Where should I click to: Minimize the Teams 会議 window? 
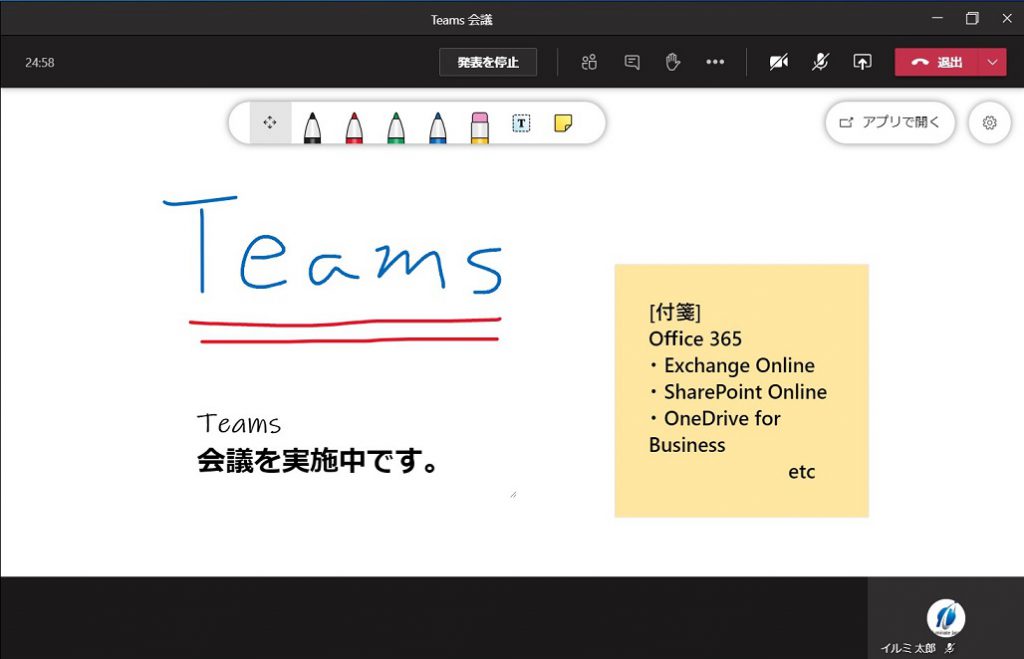click(x=937, y=18)
